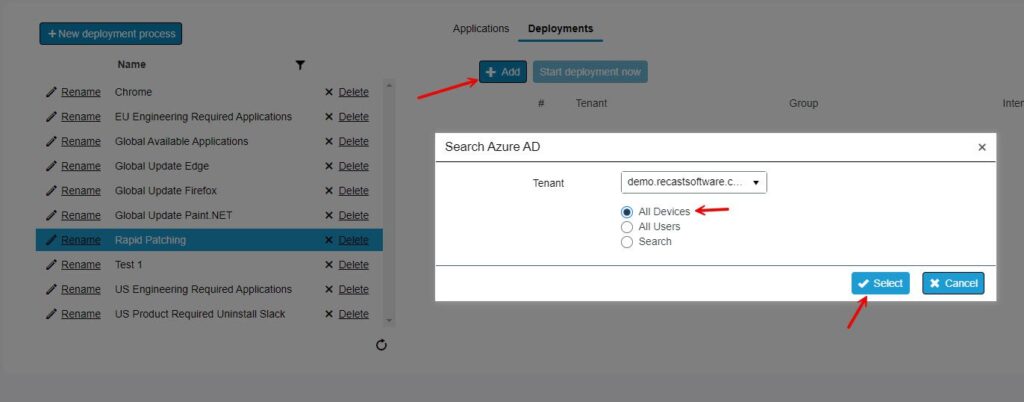Select the All Devices radio option
Screen dimensions: 1024x402
pos(627,212)
